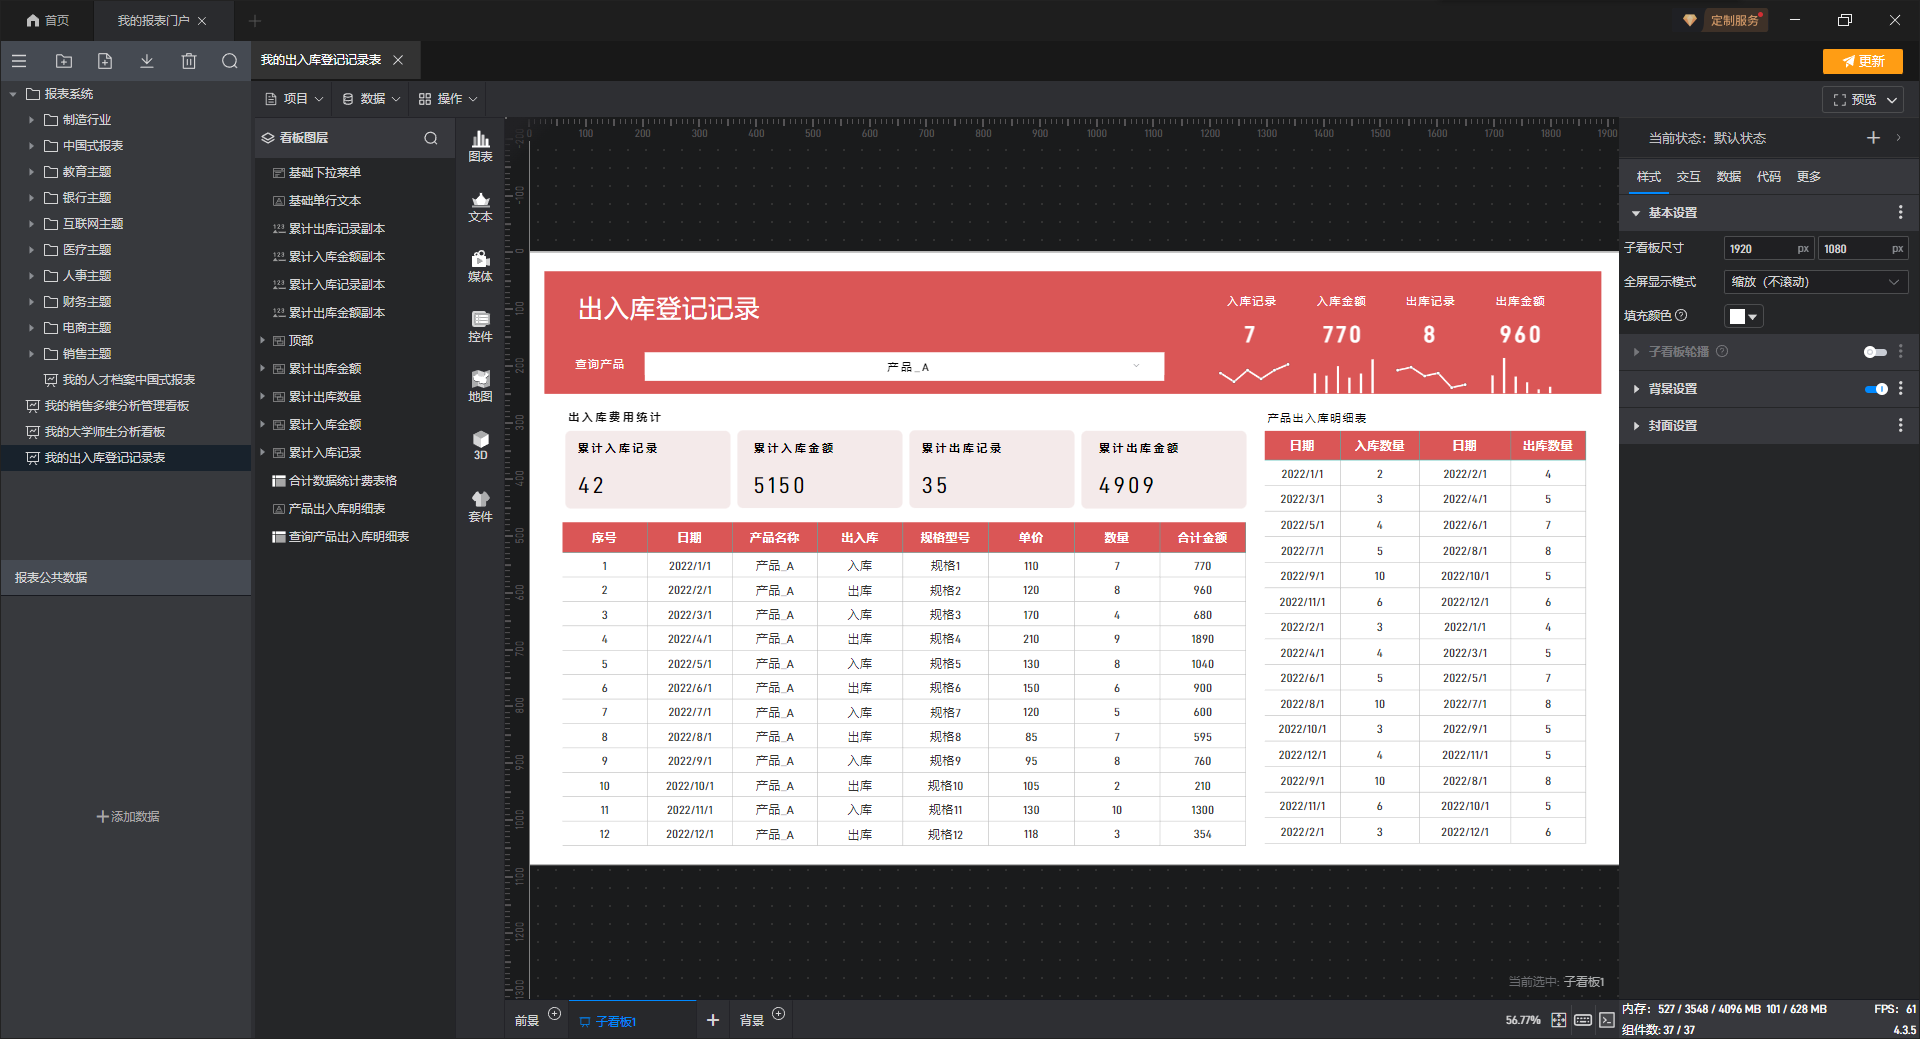
Task: Click 添加数据 in public data panel
Action: (x=128, y=817)
